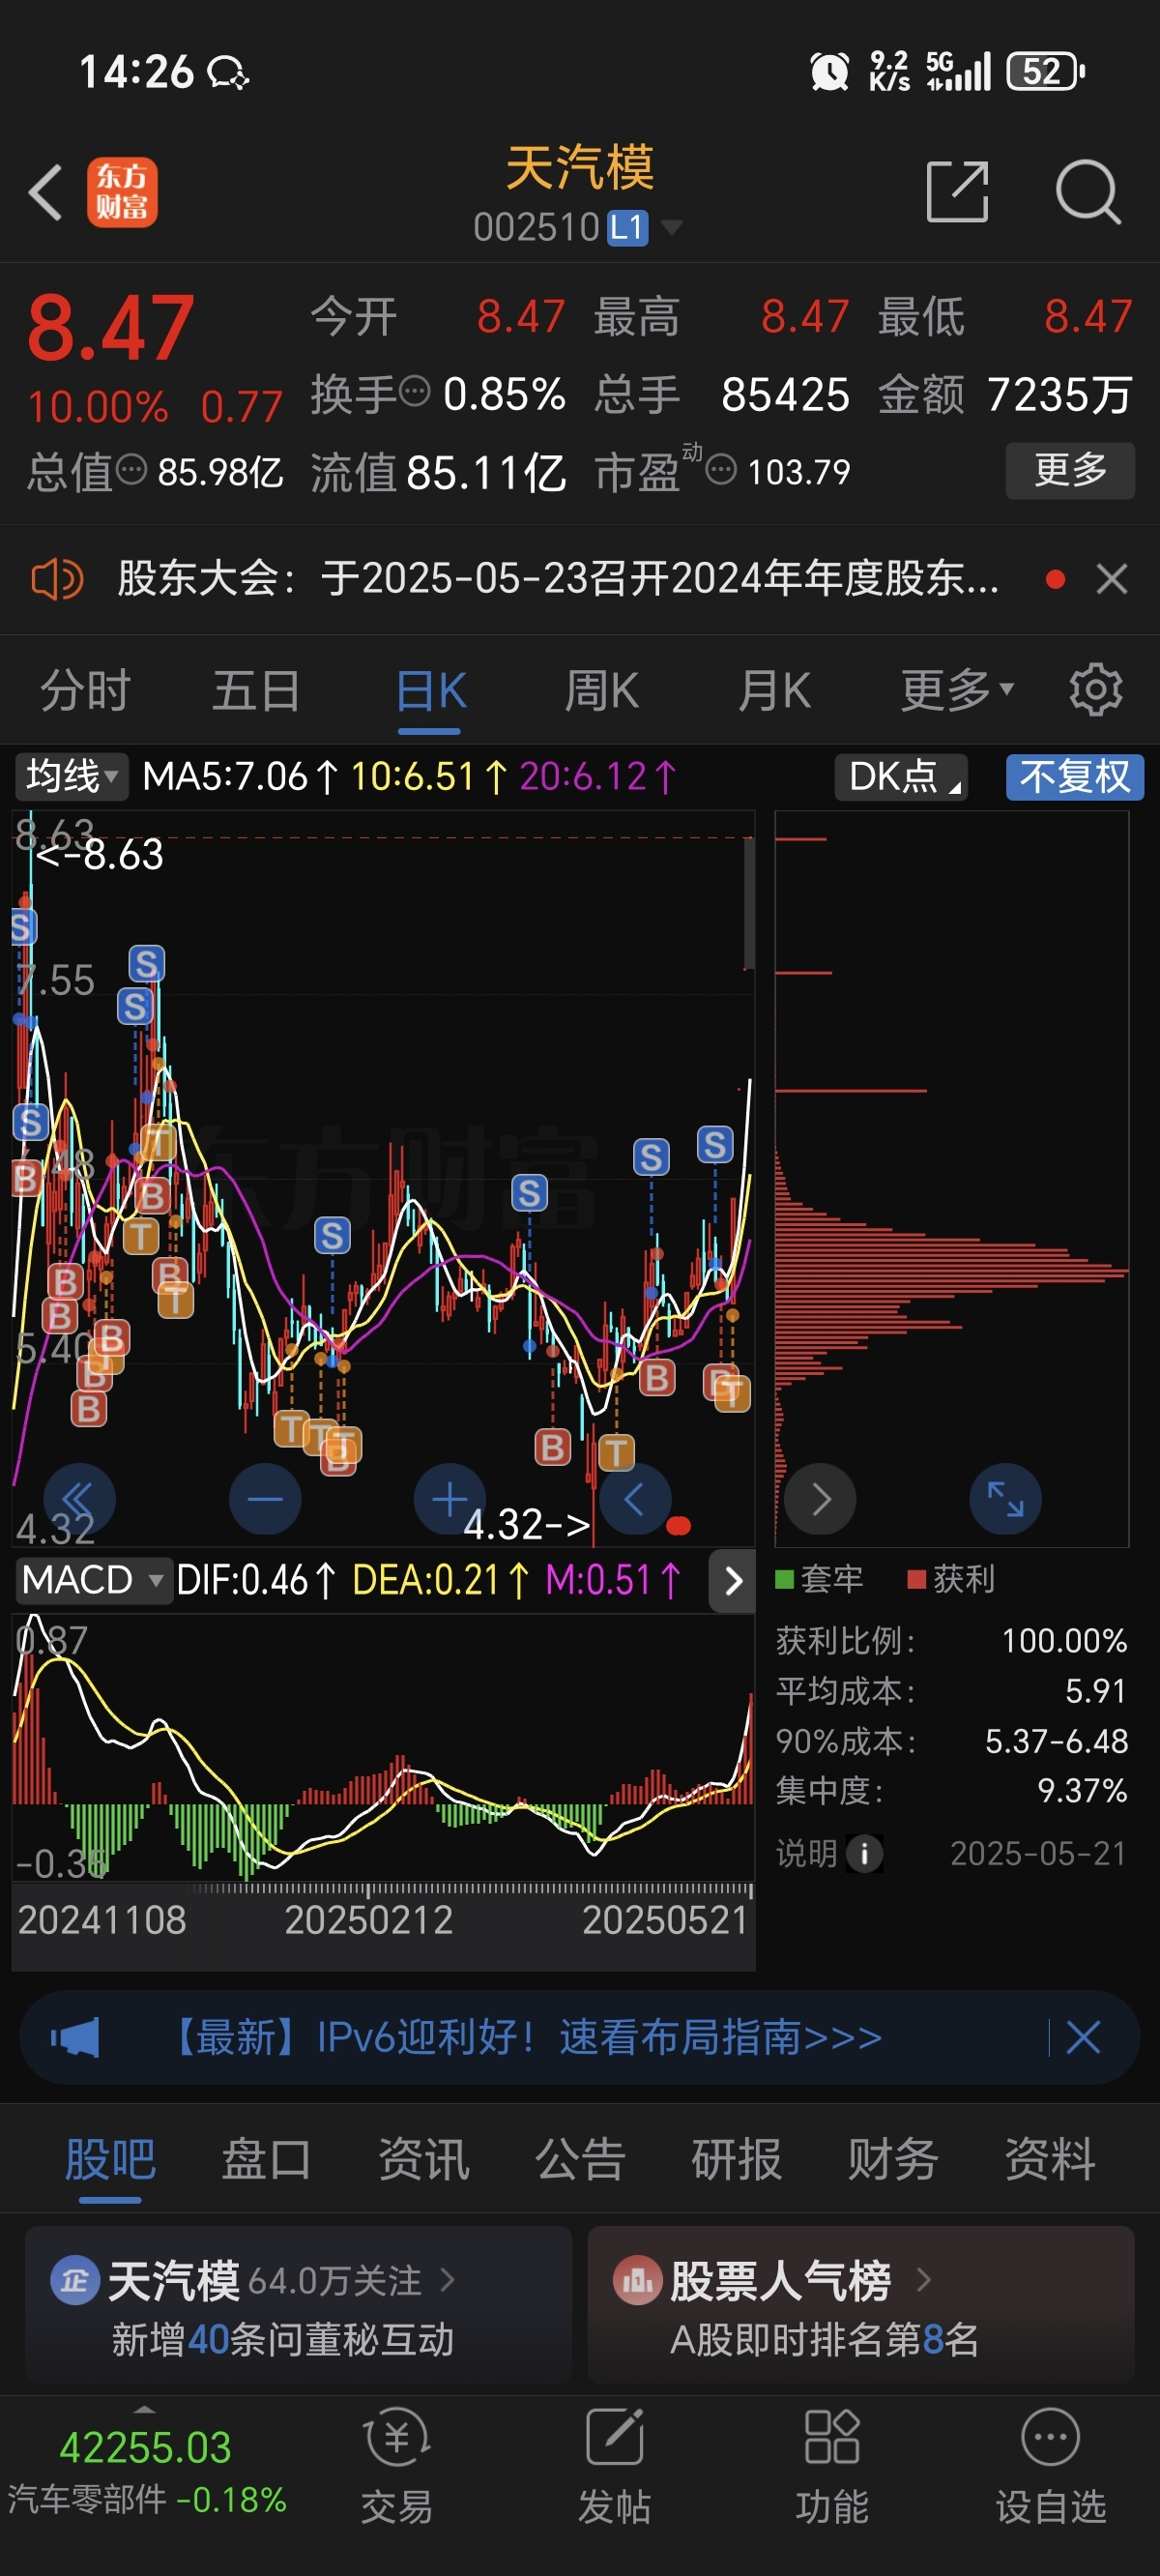Expand the 更多 chart period dropdown

[x=957, y=691]
